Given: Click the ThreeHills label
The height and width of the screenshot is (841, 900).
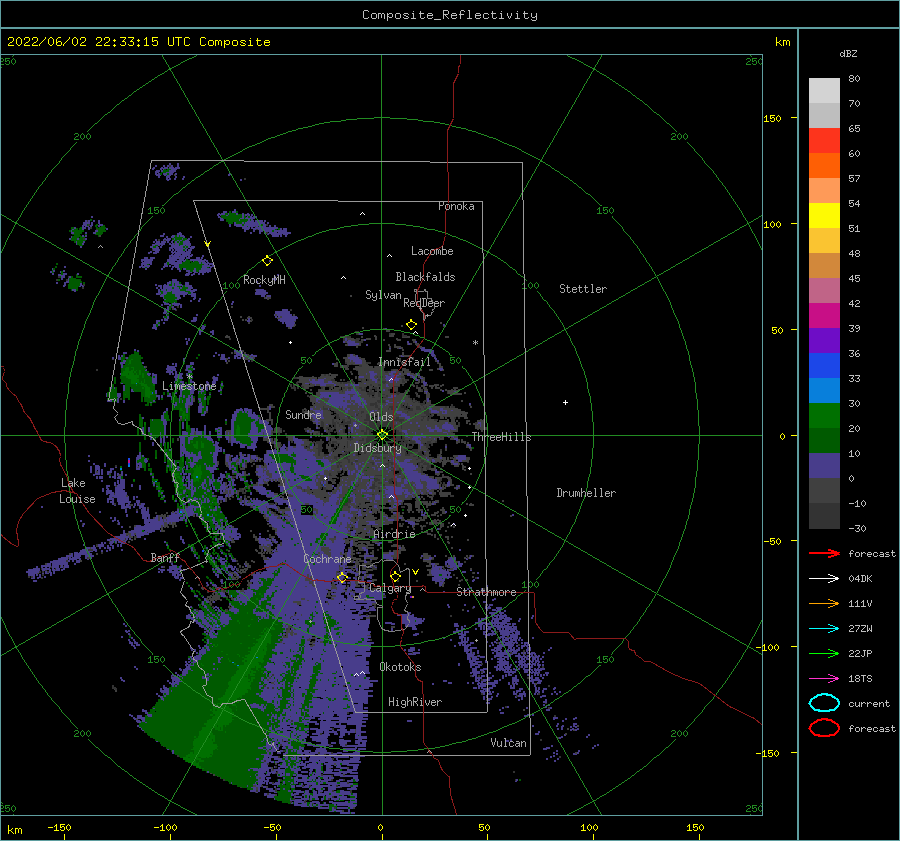Looking at the screenshot, I should [502, 437].
